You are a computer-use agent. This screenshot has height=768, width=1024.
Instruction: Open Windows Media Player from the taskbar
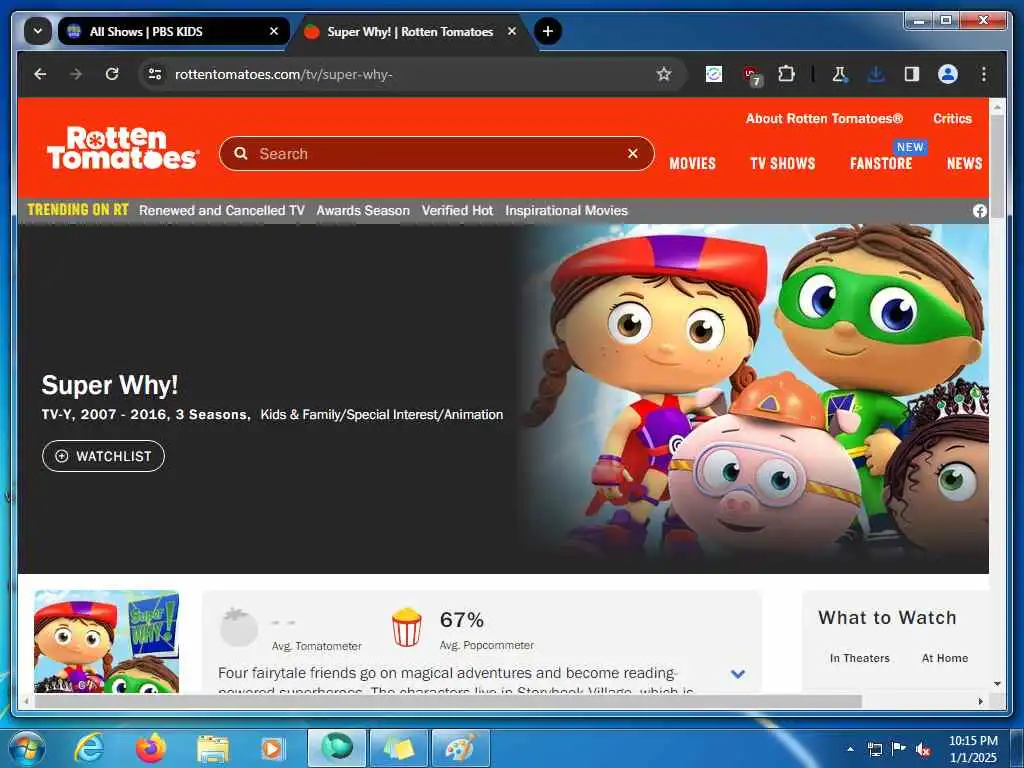tap(272, 748)
